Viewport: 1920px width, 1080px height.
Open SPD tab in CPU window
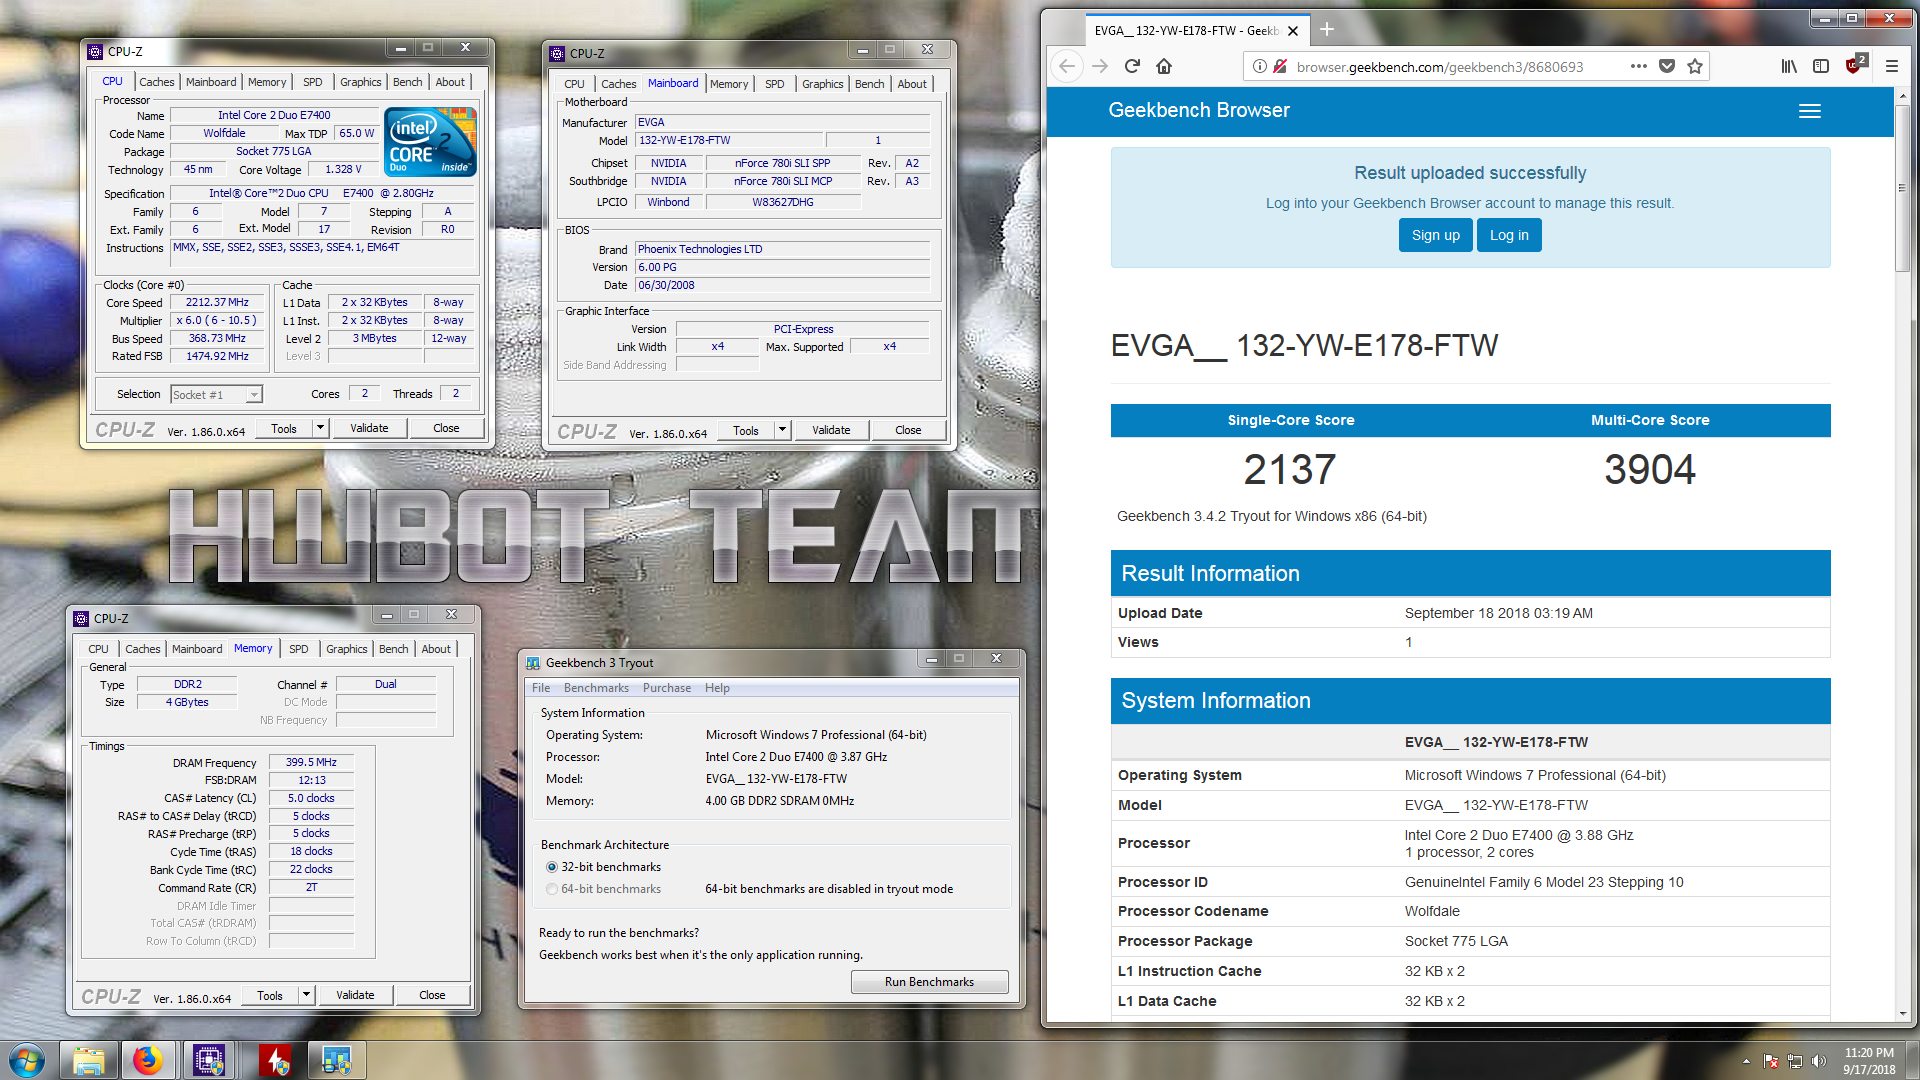[x=313, y=82]
